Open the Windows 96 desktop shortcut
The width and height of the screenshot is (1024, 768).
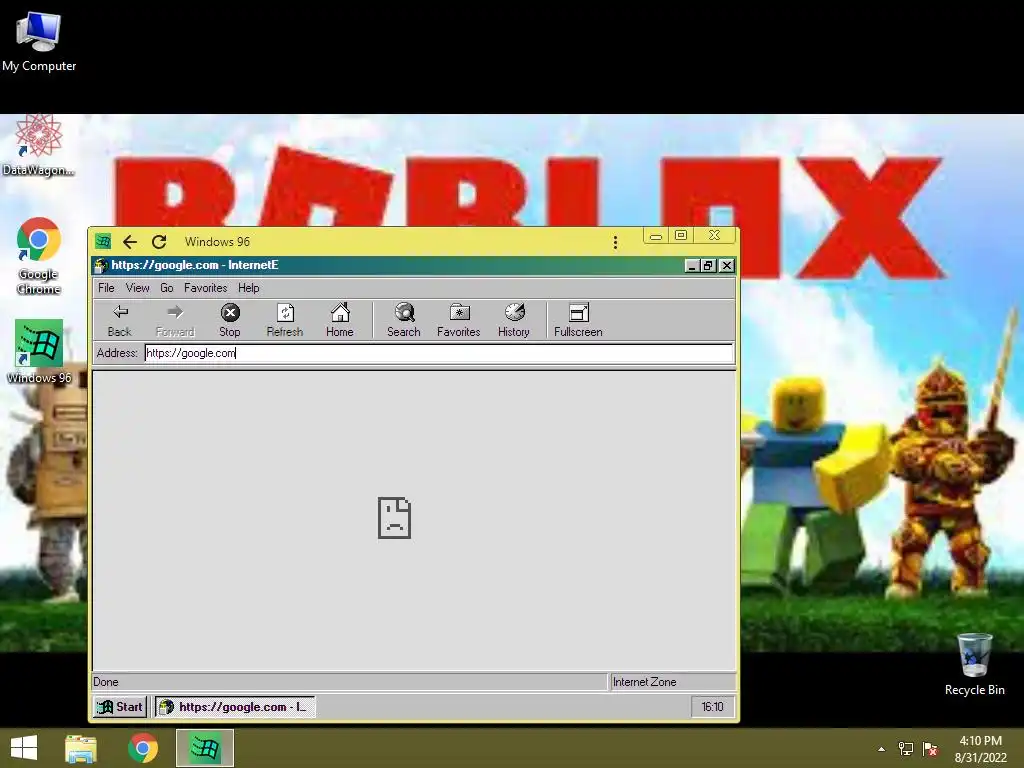tap(39, 351)
